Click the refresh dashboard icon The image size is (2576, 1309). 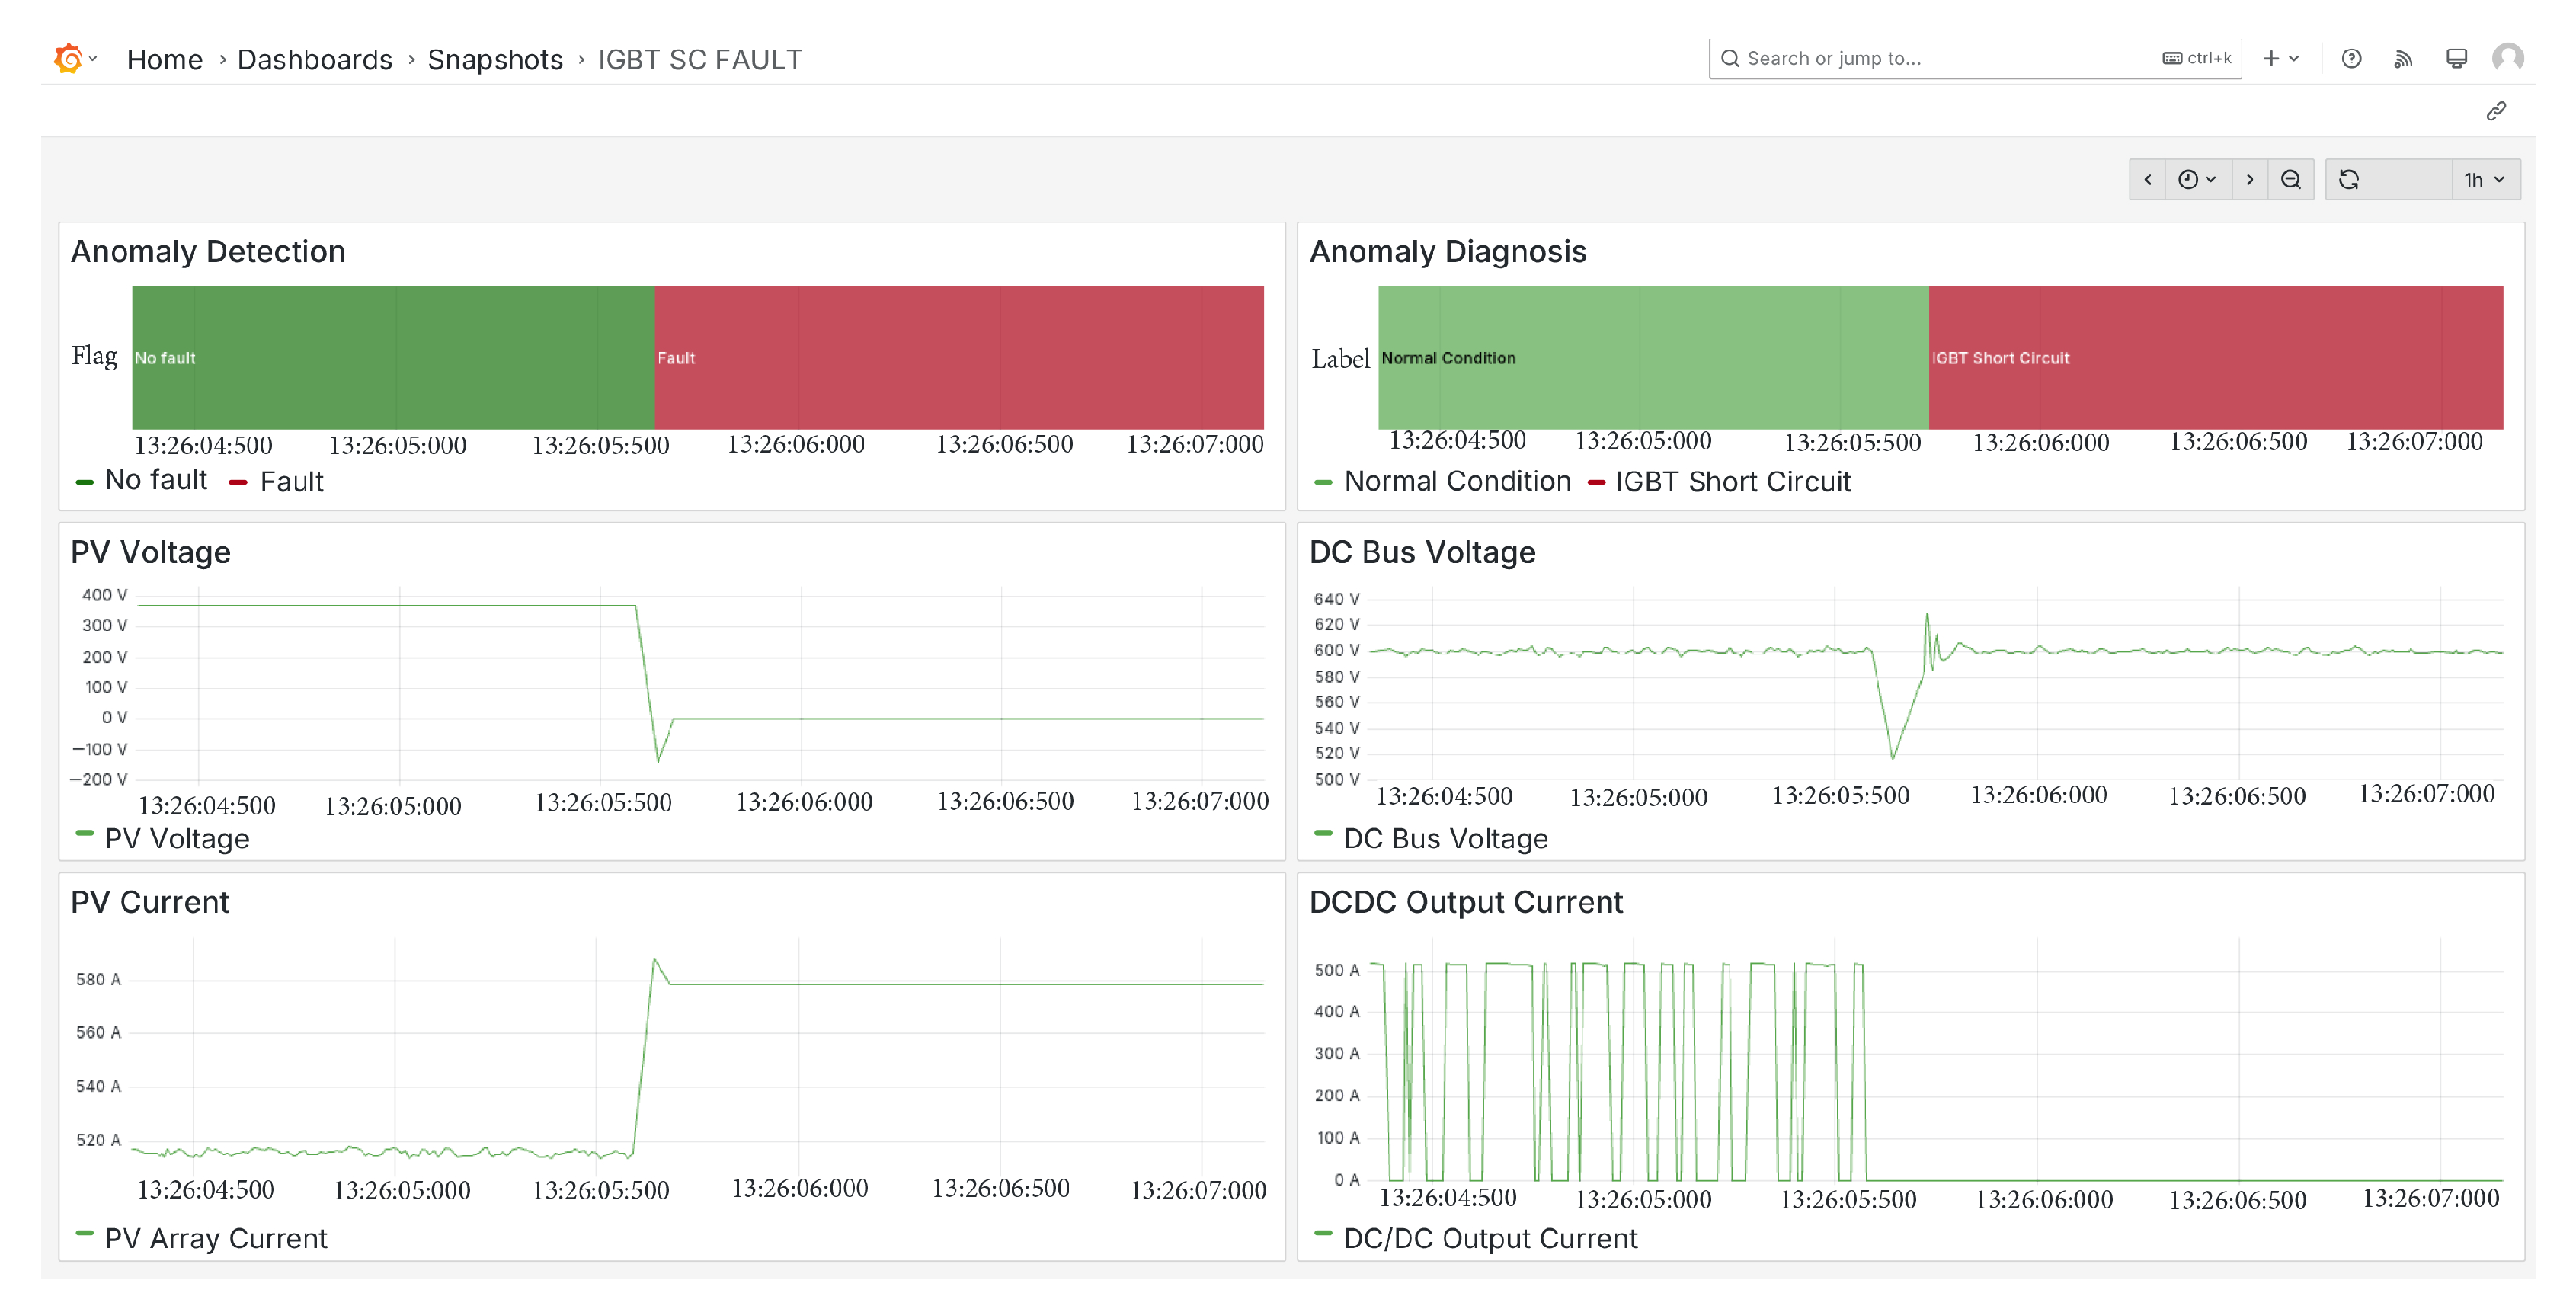(x=2349, y=180)
